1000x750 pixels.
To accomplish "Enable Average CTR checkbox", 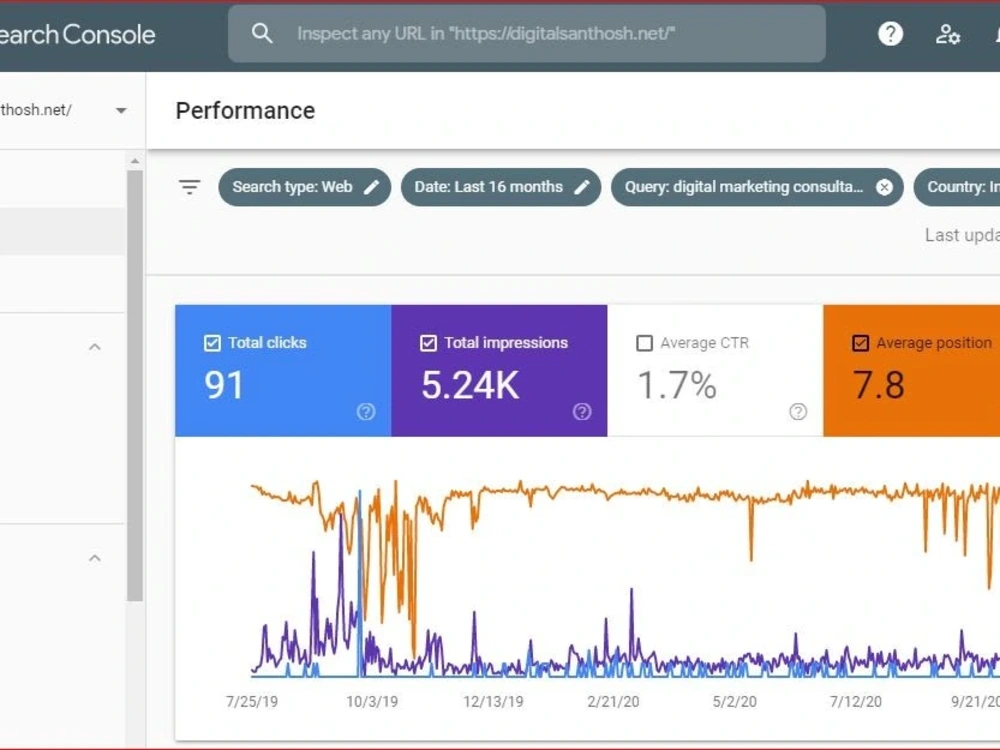I will pos(645,343).
